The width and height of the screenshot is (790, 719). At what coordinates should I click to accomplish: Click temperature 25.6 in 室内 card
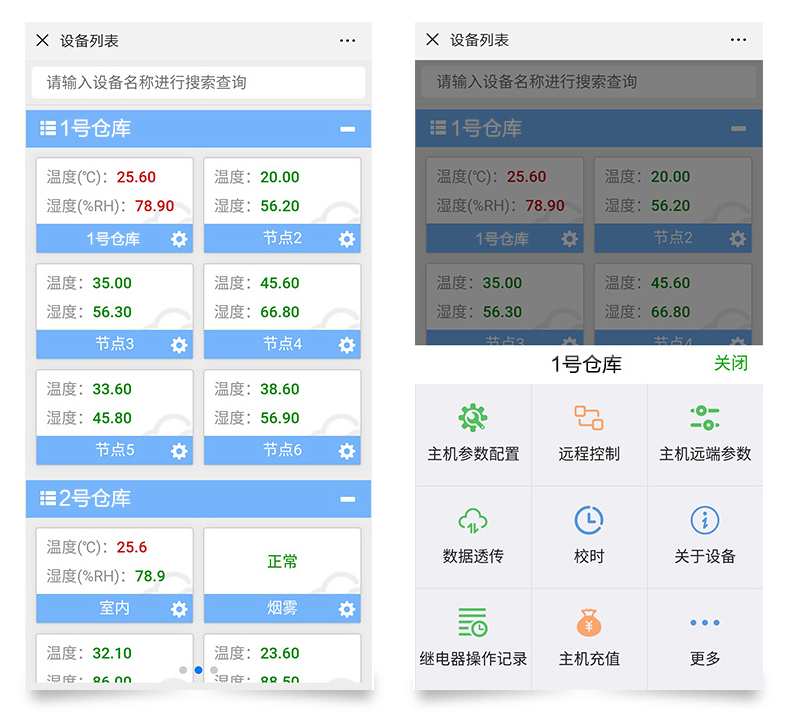(131, 547)
